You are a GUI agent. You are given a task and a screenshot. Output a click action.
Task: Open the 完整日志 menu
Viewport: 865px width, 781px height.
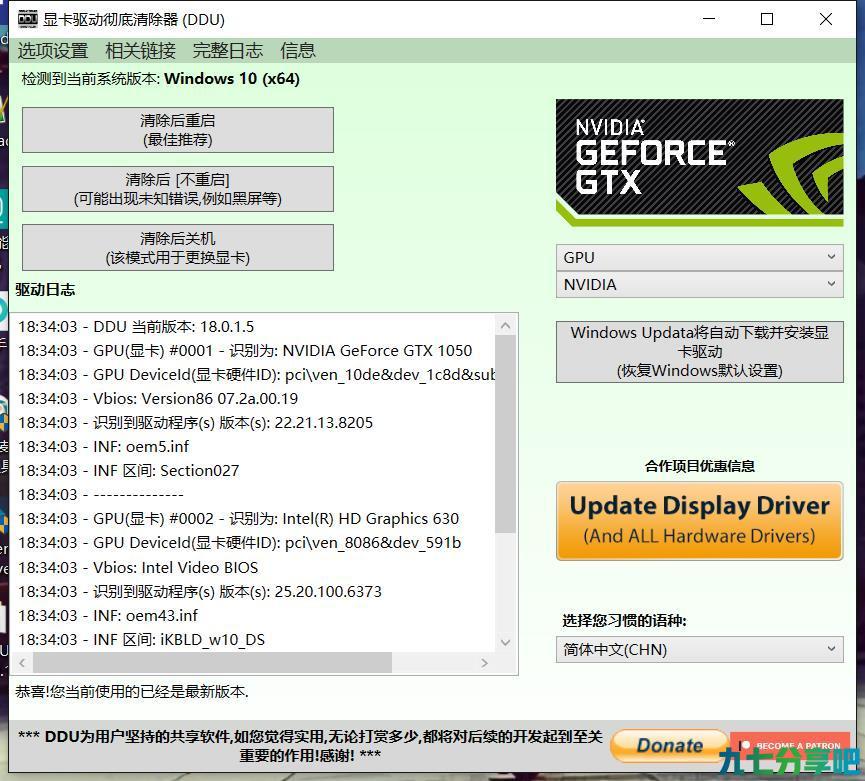tap(227, 51)
